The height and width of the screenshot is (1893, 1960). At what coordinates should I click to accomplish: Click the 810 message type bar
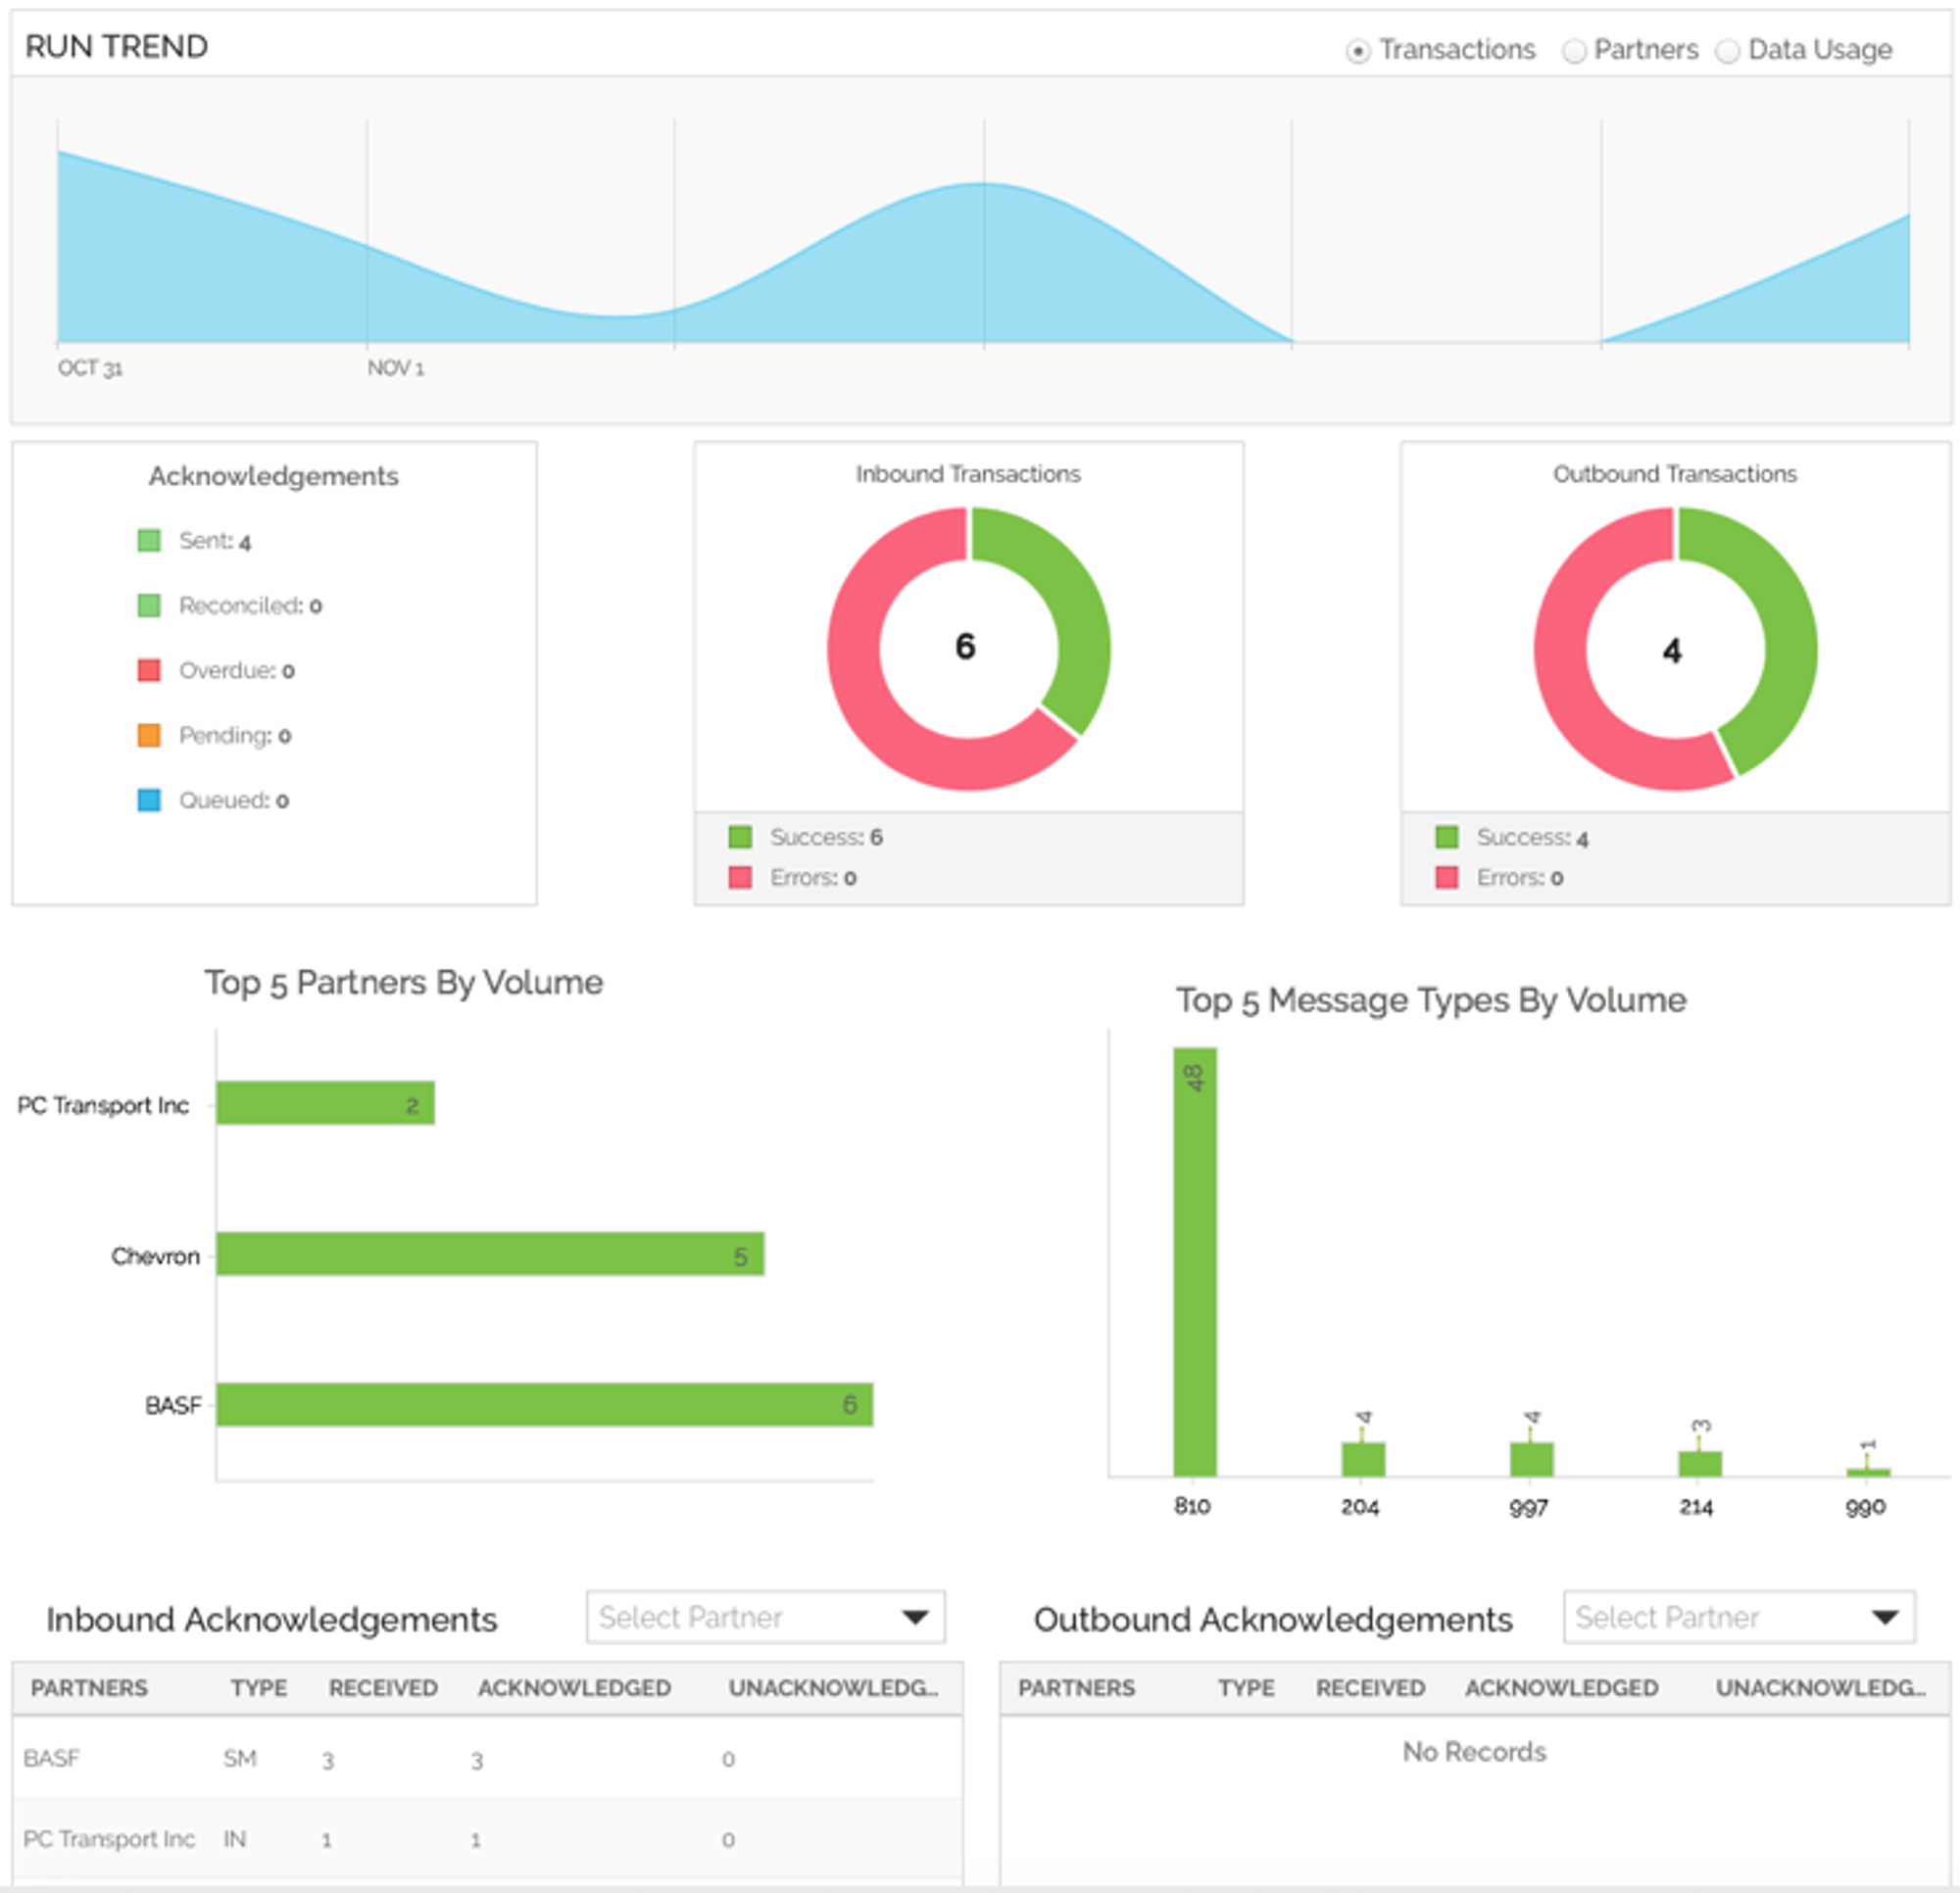tap(1194, 1260)
